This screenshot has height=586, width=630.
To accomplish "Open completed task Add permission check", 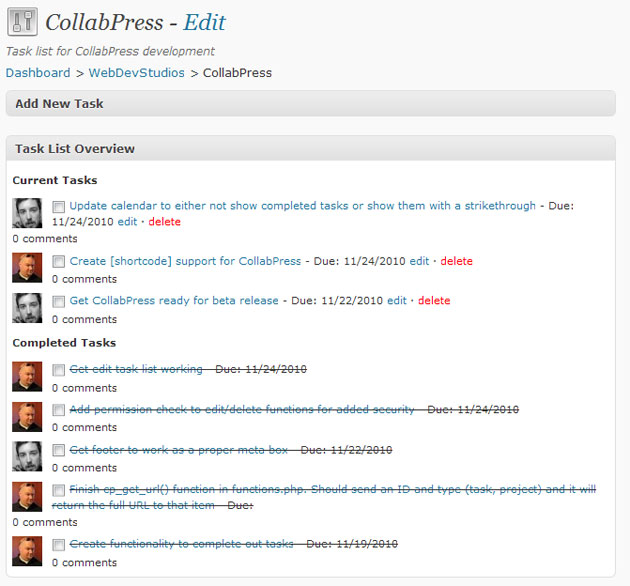I will (242, 410).
